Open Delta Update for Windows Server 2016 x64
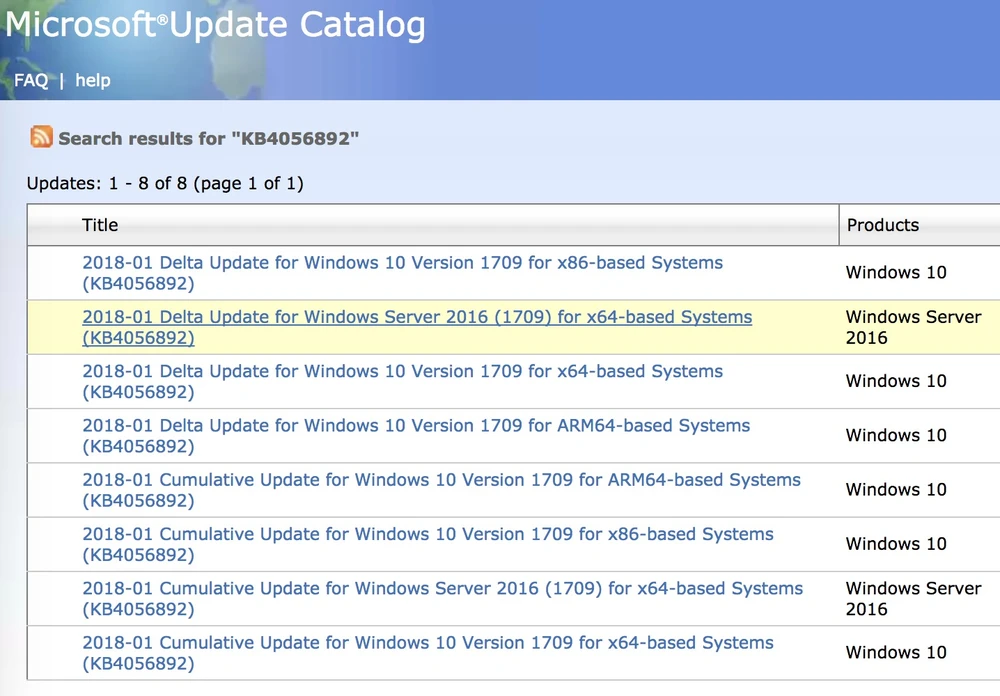 (x=416, y=317)
